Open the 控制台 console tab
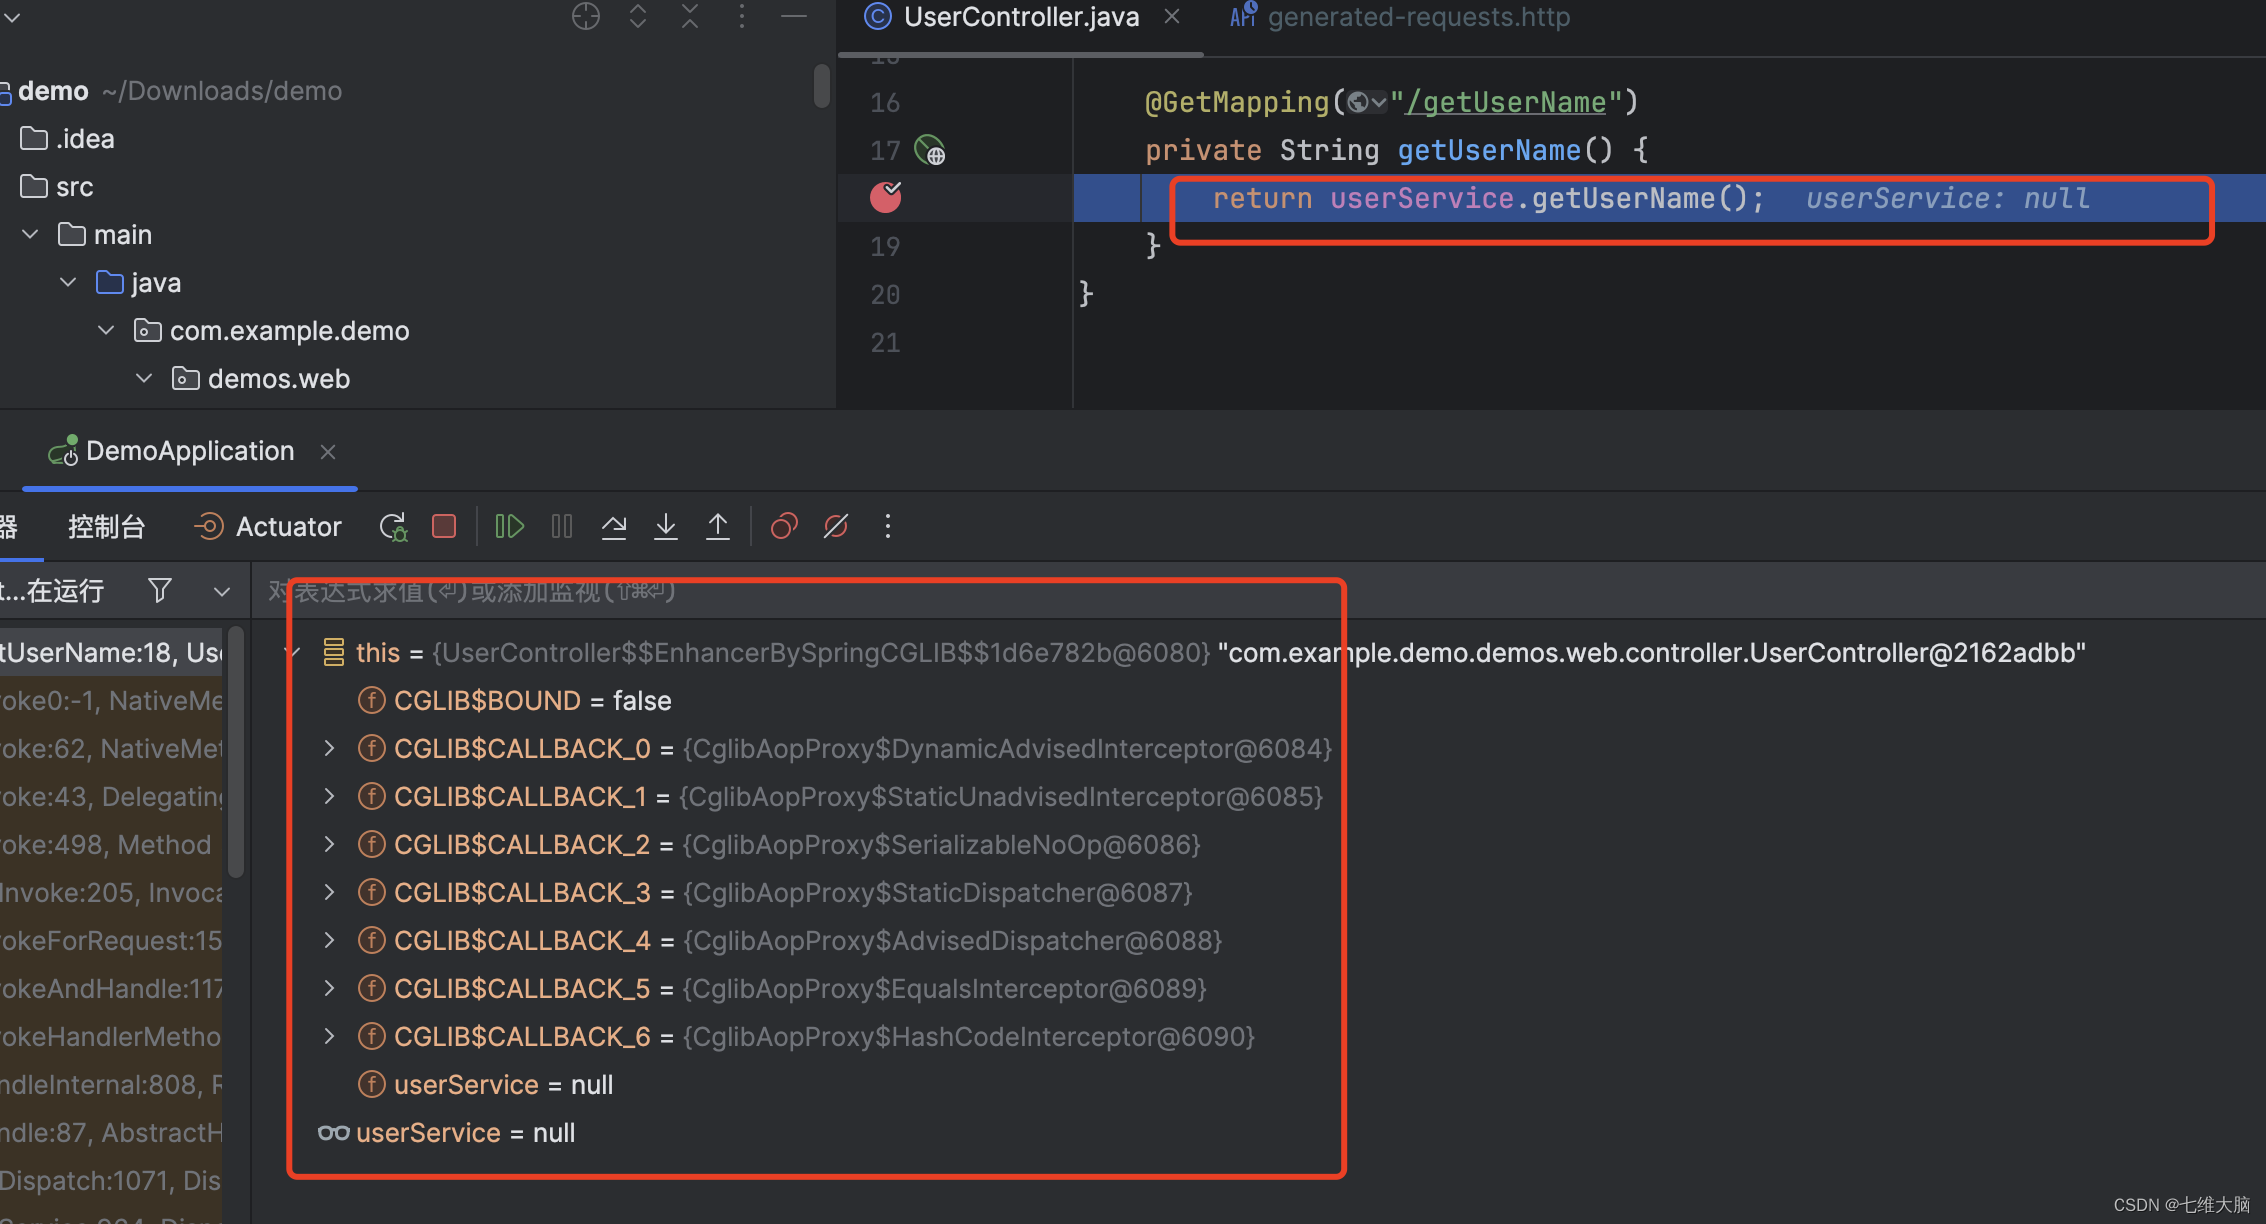2266x1224 pixels. tap(106, 526)
